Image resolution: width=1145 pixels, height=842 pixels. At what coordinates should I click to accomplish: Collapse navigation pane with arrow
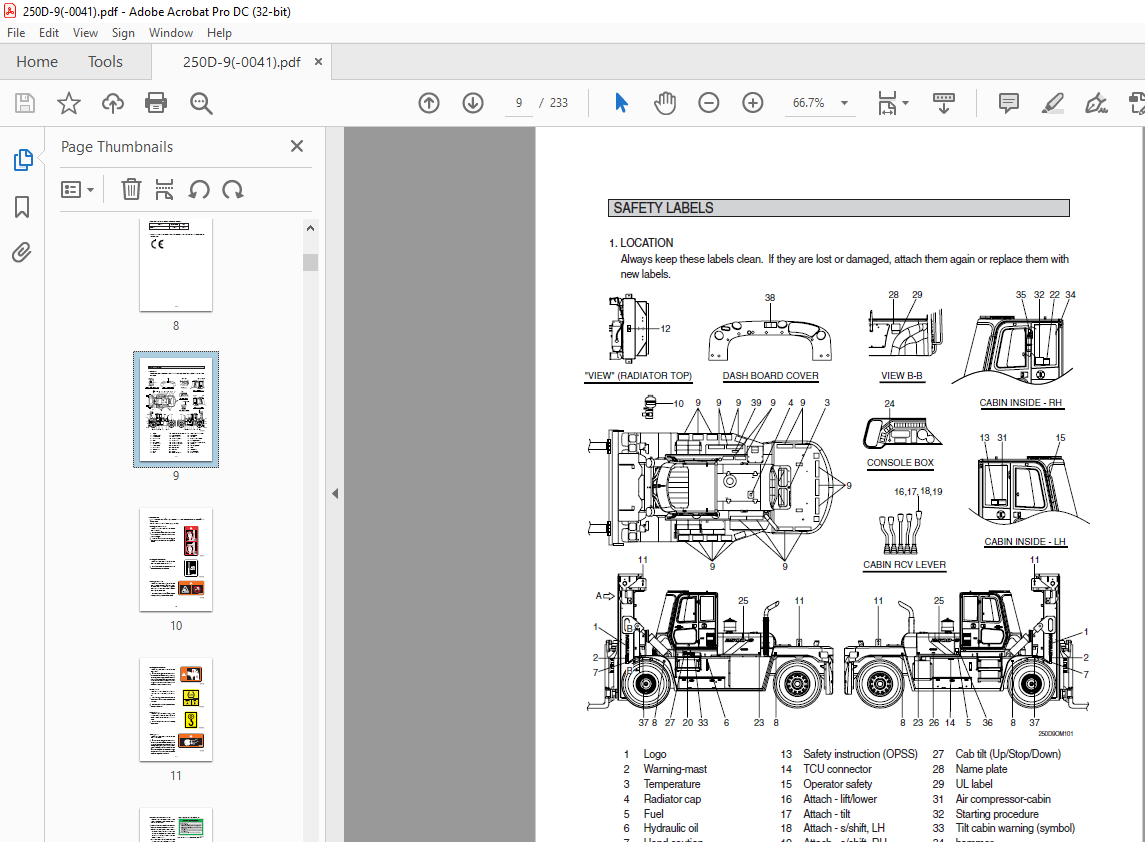335,494
